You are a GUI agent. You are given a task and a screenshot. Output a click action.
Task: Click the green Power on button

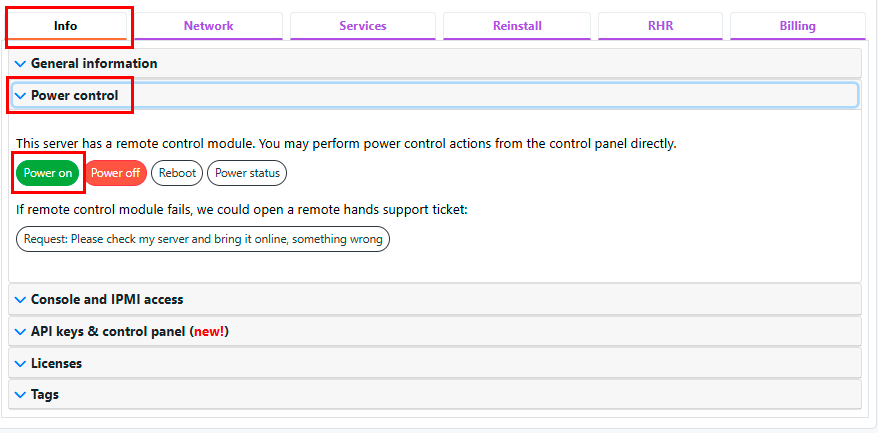[48, 173]
